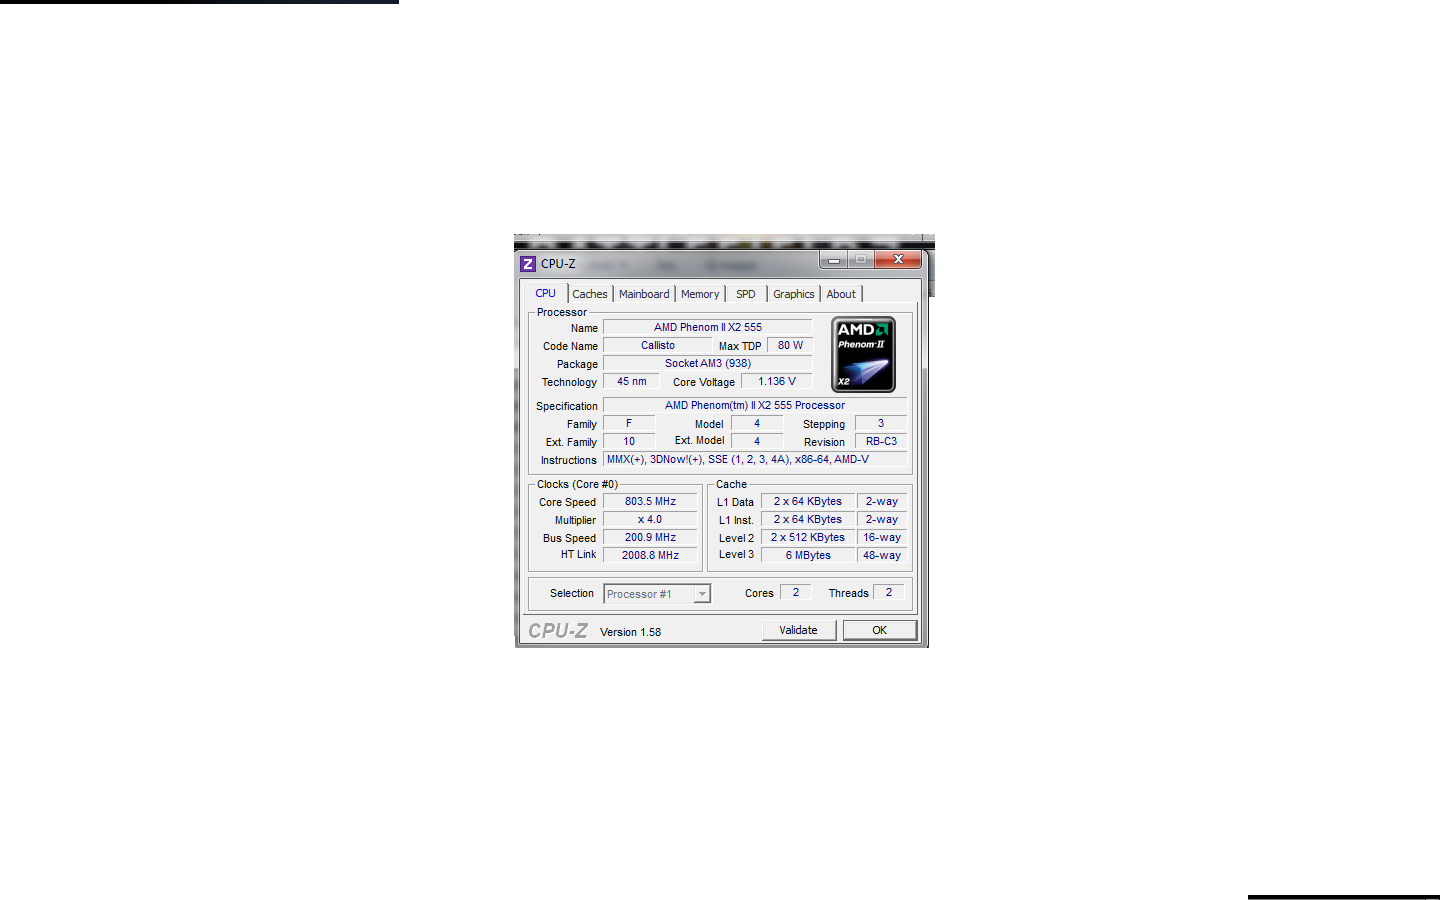Select the Memory tab
The image size is (1440, 900).
tap(700, 294)
